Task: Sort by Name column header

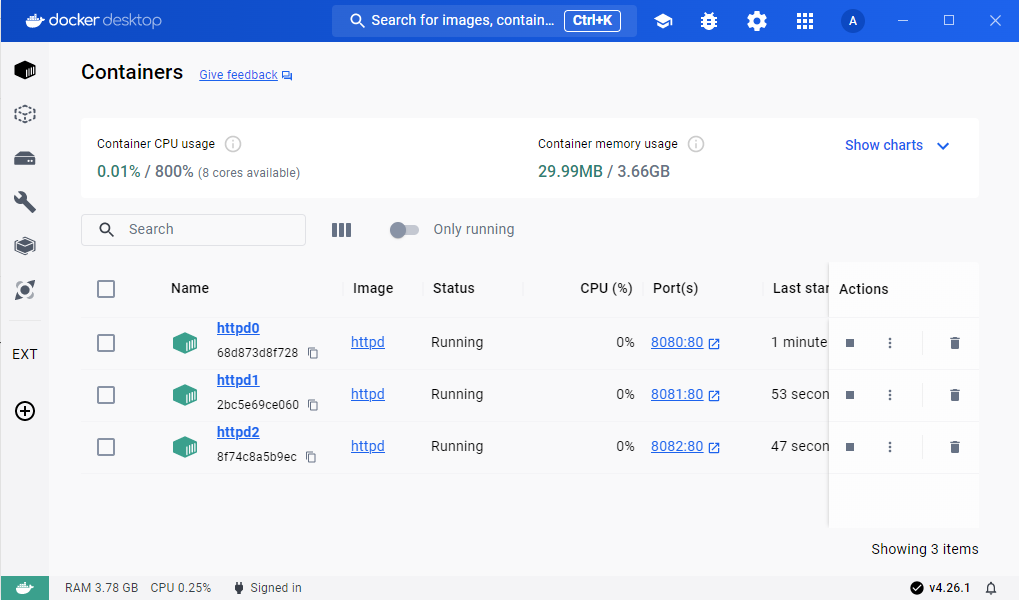Action: pos(190,289)
